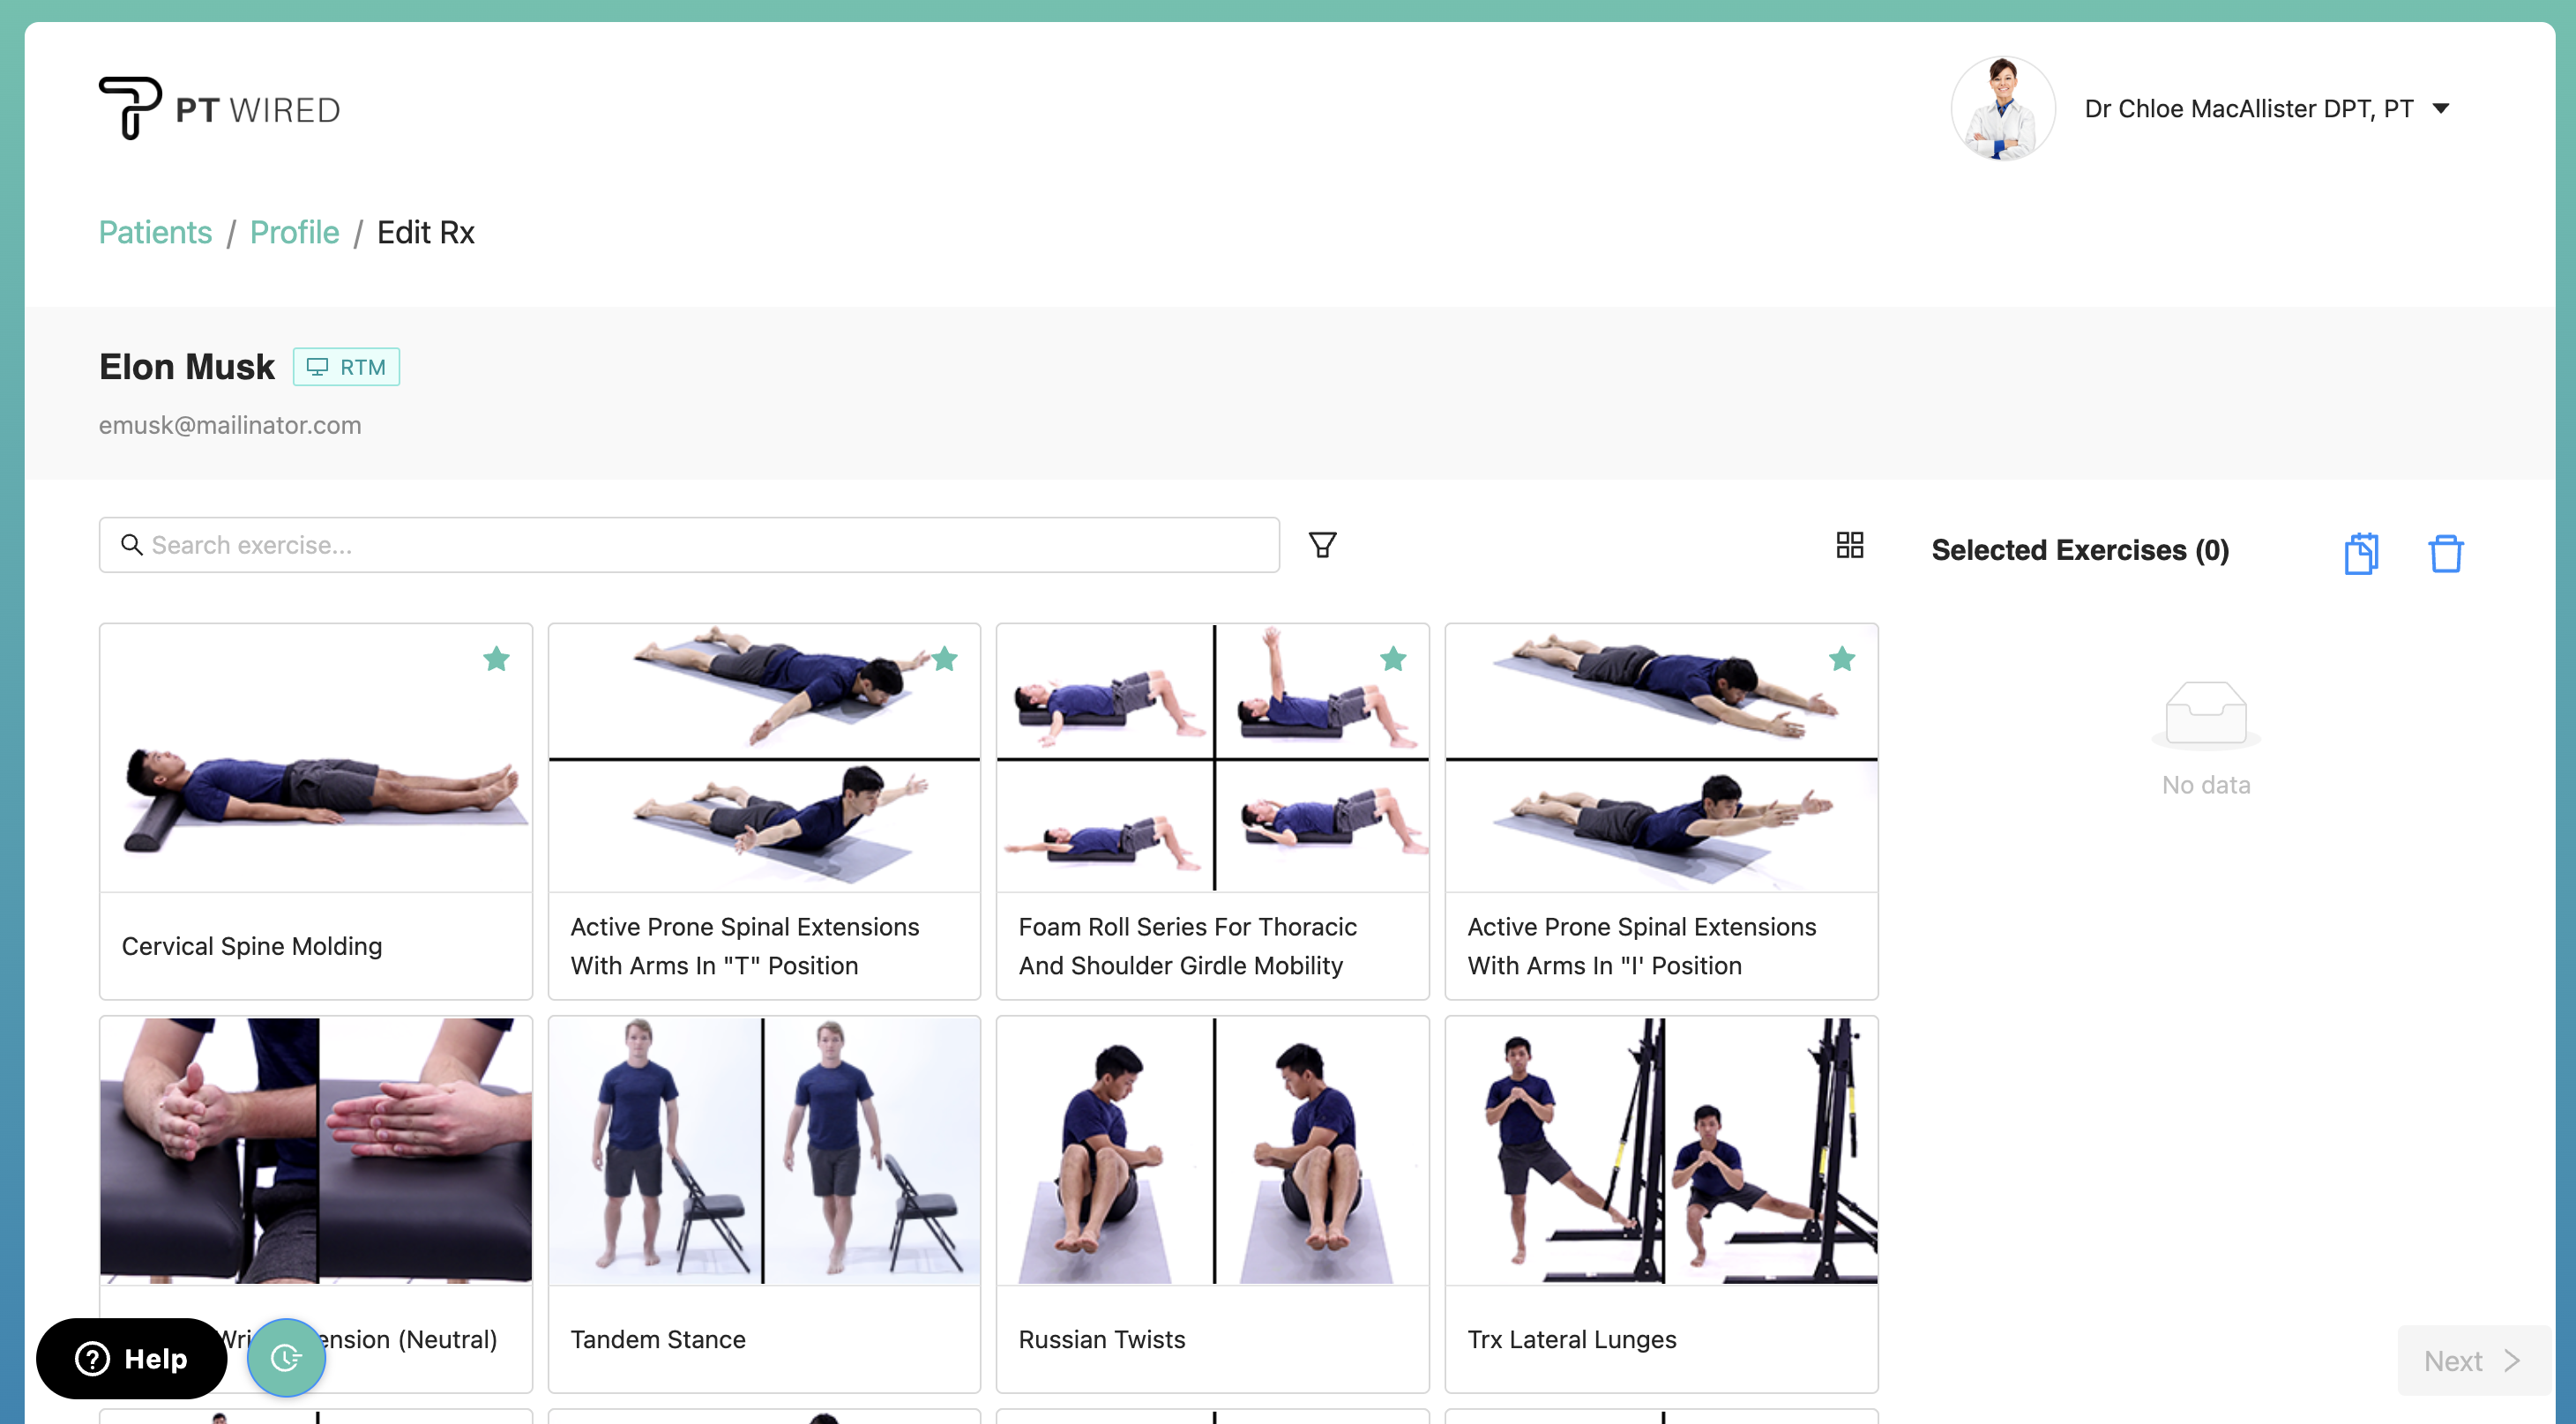This screenshot has width=2576, height=1424.
Task: Click the PT Wired logo
Action: point(220,108)
